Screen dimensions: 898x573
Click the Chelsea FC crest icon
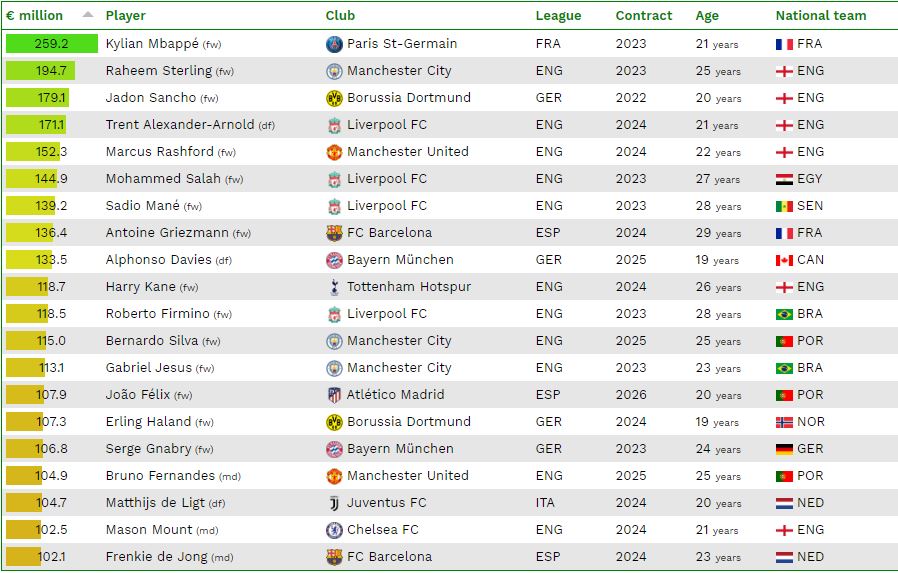334,530
